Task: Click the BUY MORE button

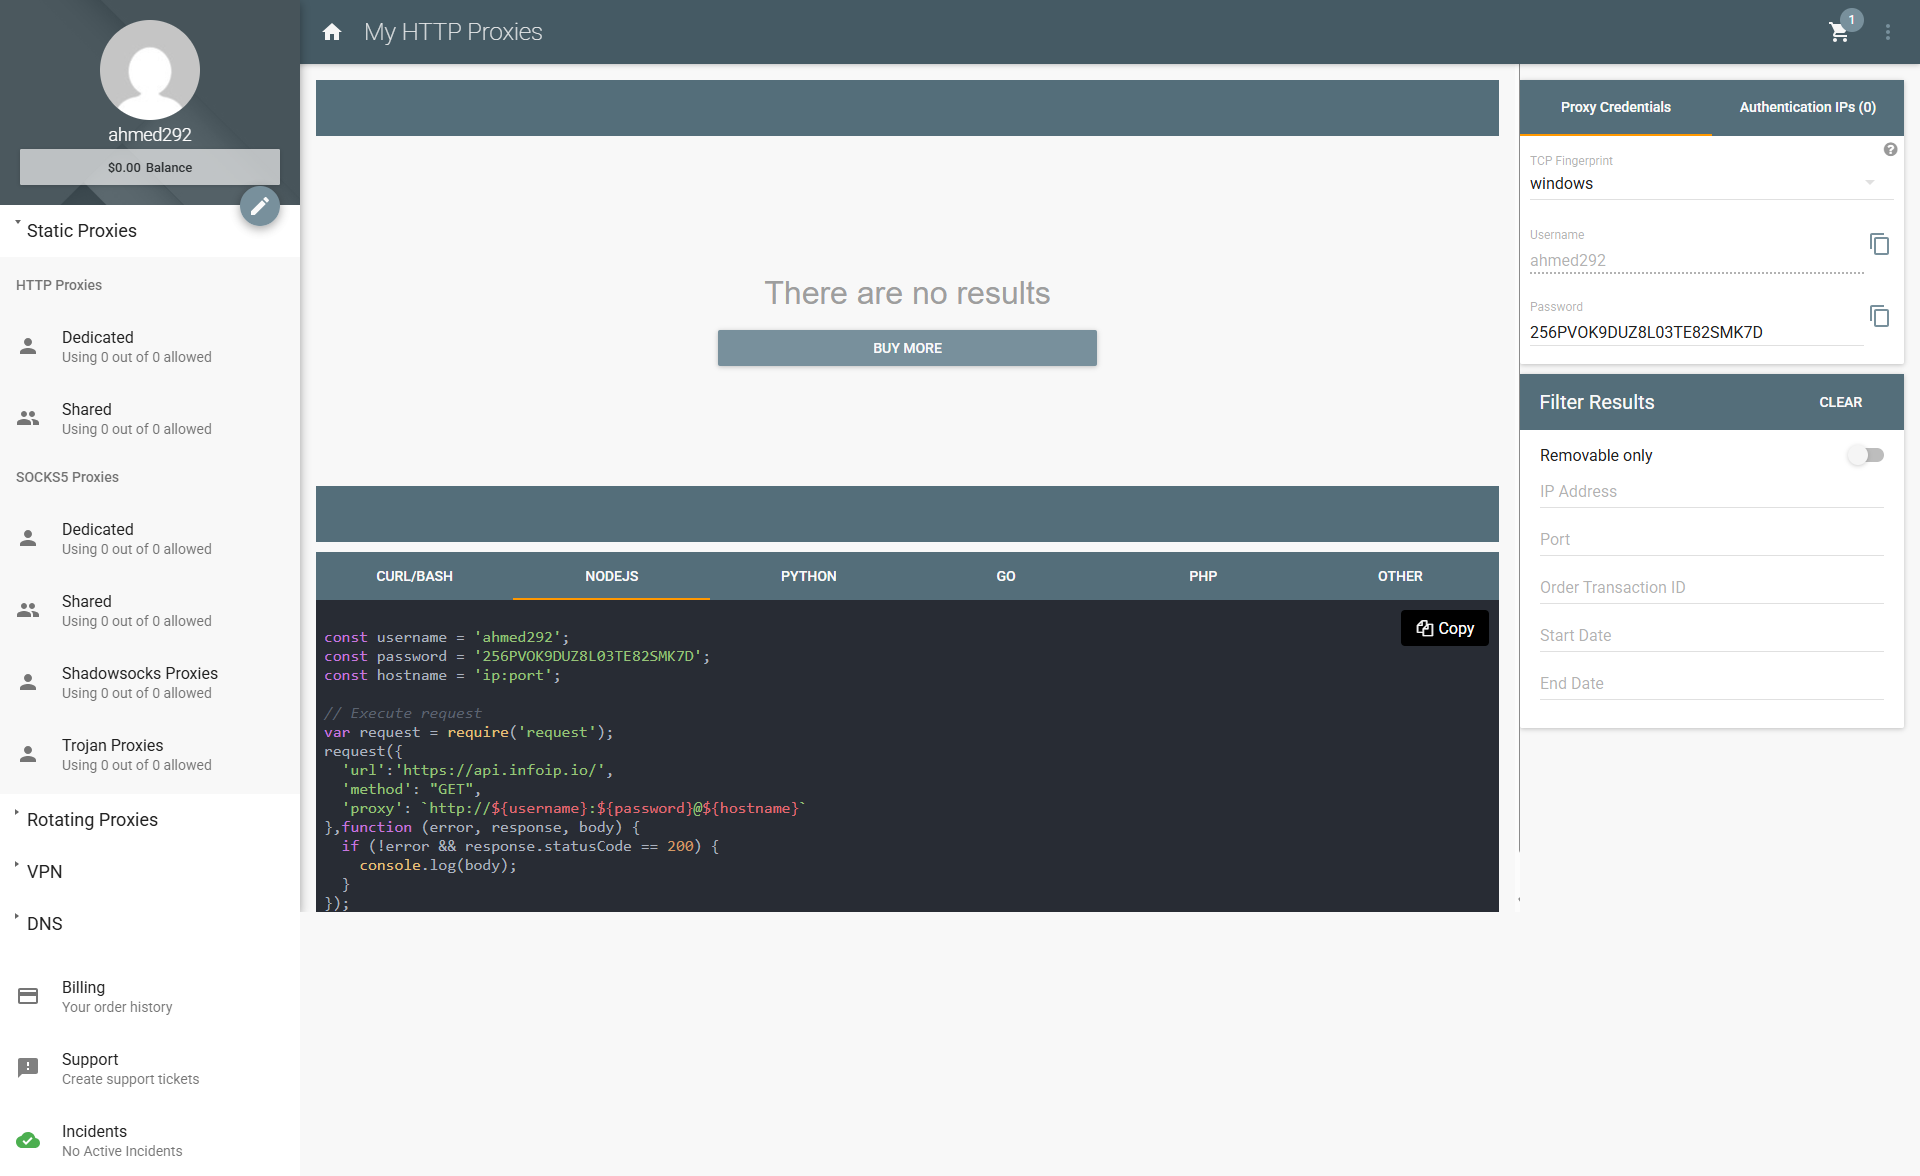Action: tap(907, 348)
